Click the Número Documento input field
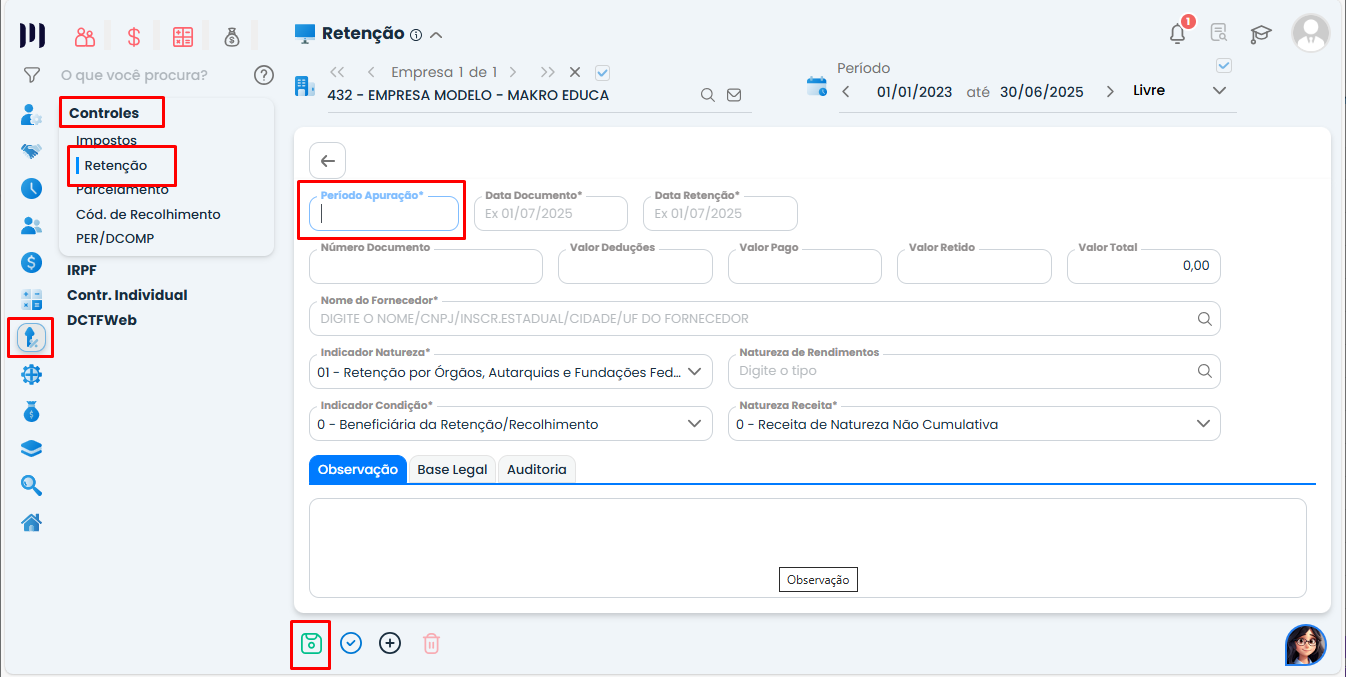The width and height of the screenshot is (1346, 677). tap(426, 267)
